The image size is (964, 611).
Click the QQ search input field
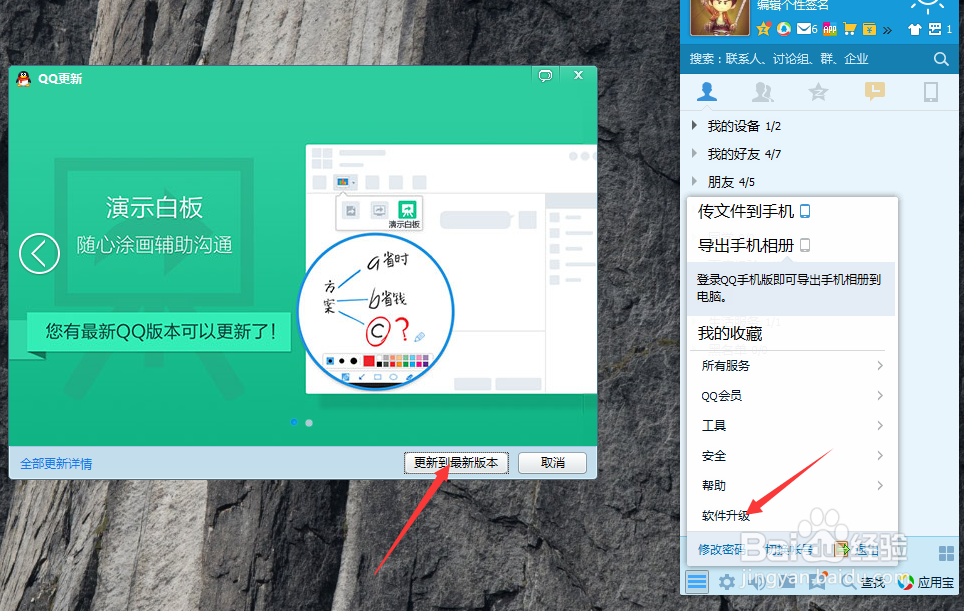pyautogui.click(x=805, y=59)
